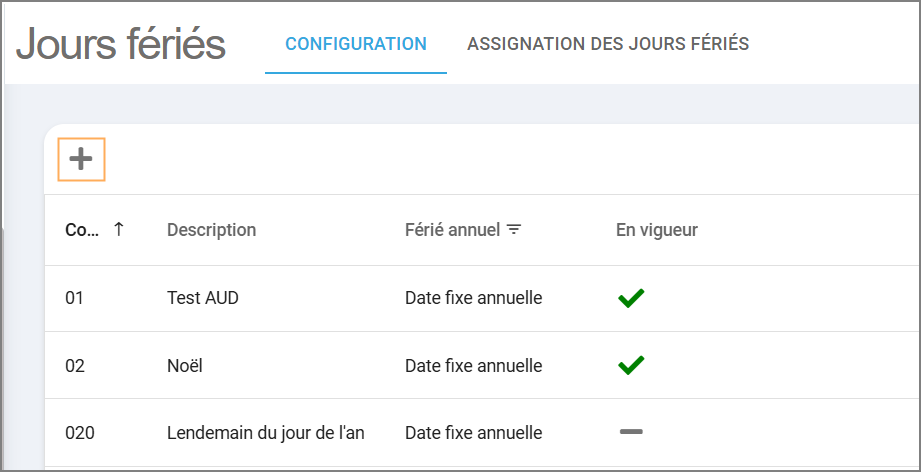Click the gray dash for Lendemain du jour de l'an
The height and width of the screenshot is (472, 921).
(x=631, y=432)
